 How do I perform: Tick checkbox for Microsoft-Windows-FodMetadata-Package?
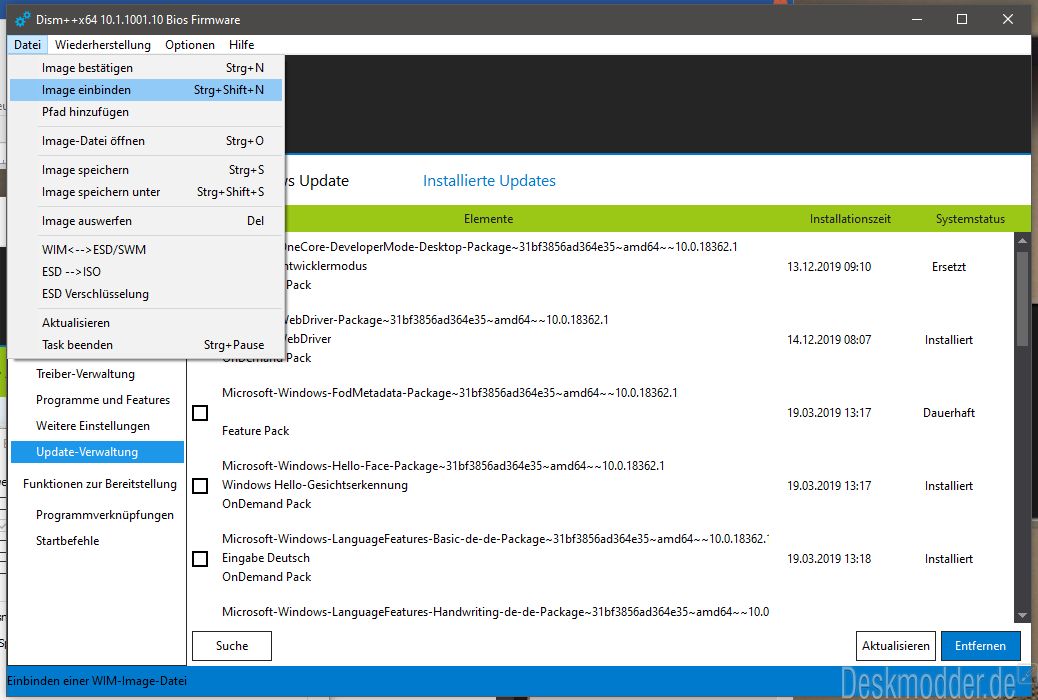coord(200,413)
